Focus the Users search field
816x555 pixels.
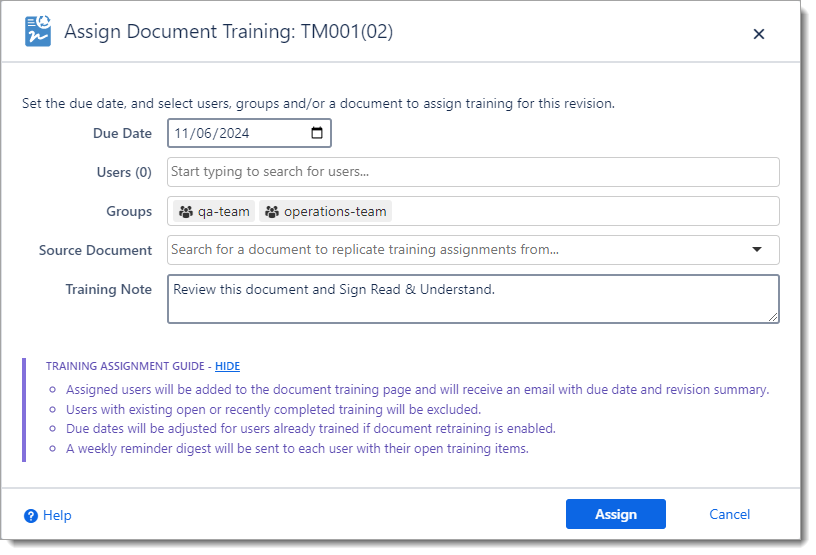pyautogui.click(x=472, y=172)
